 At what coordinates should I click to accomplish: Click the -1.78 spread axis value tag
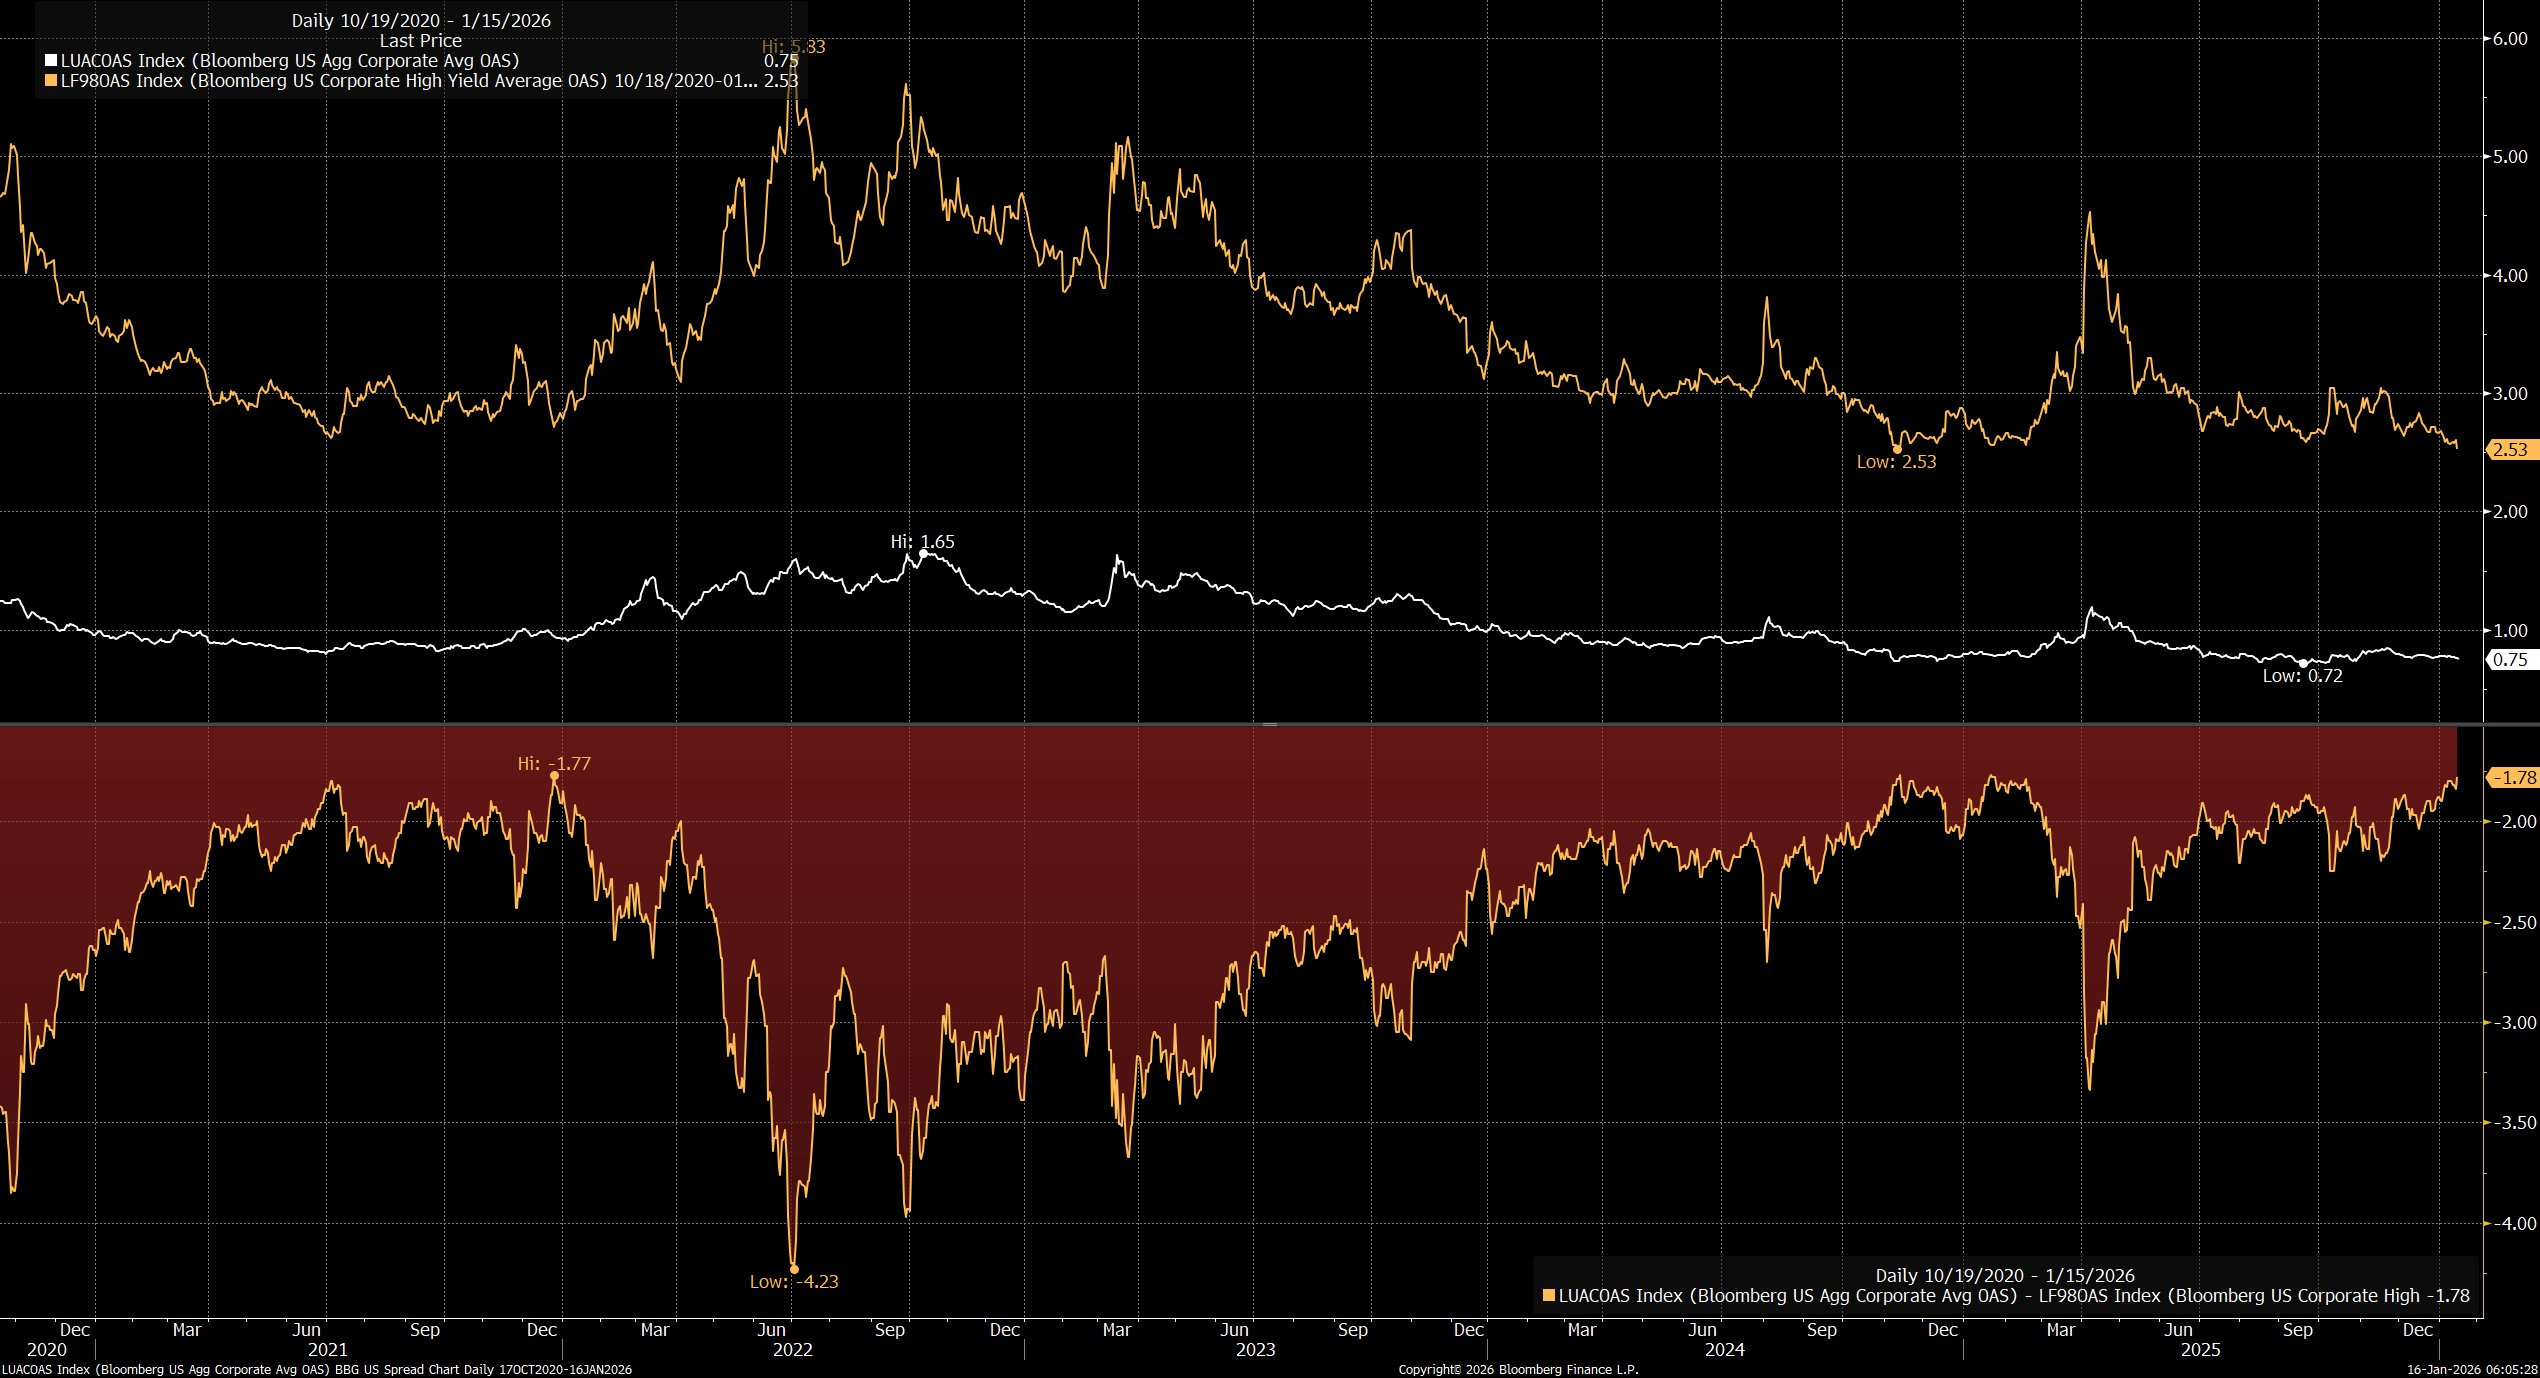pos(2513,778)
